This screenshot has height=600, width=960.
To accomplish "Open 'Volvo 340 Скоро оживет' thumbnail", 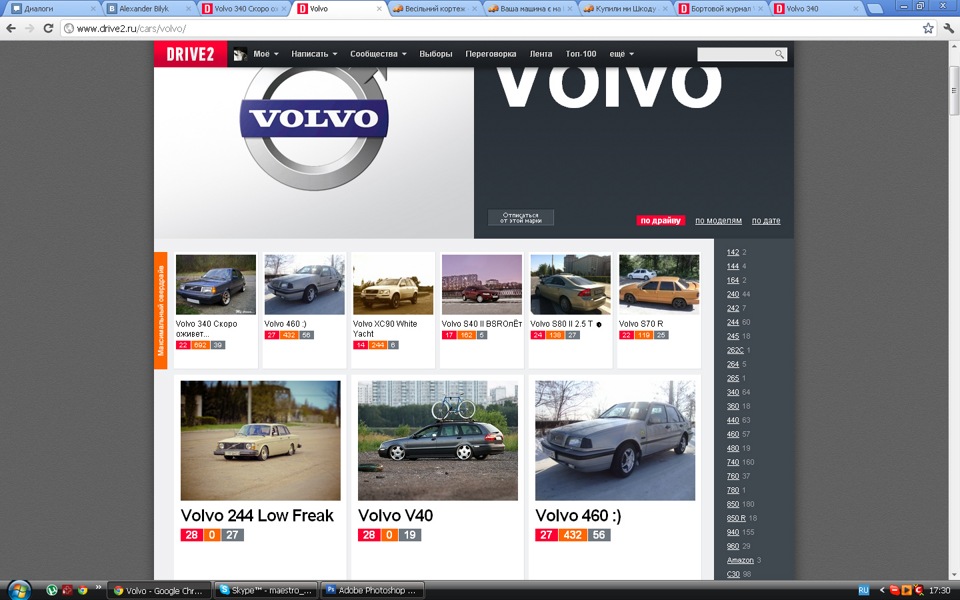I will tap(216, 285).
